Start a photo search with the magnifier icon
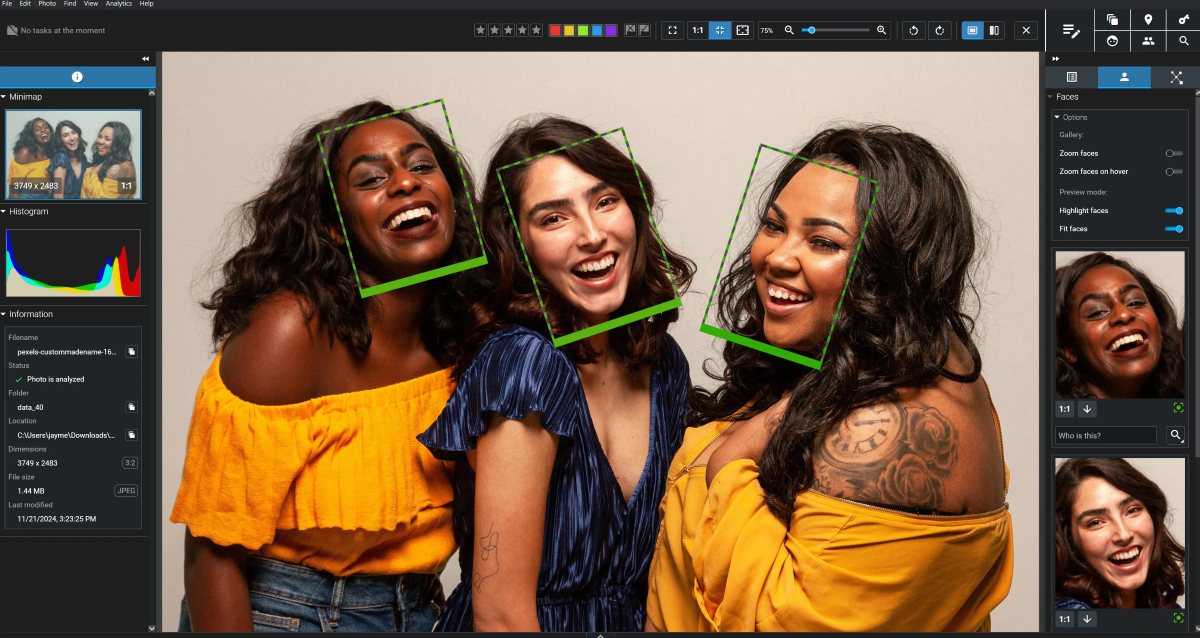 [1184, 41]
